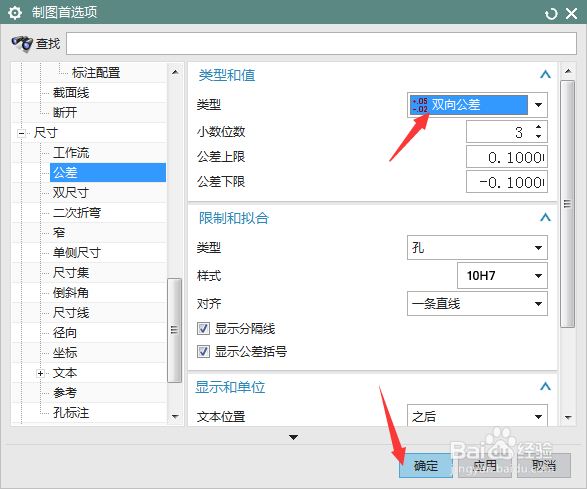Collapse the 尺寸 tree node
Screen dimensions: 587x489
[21, 133]
